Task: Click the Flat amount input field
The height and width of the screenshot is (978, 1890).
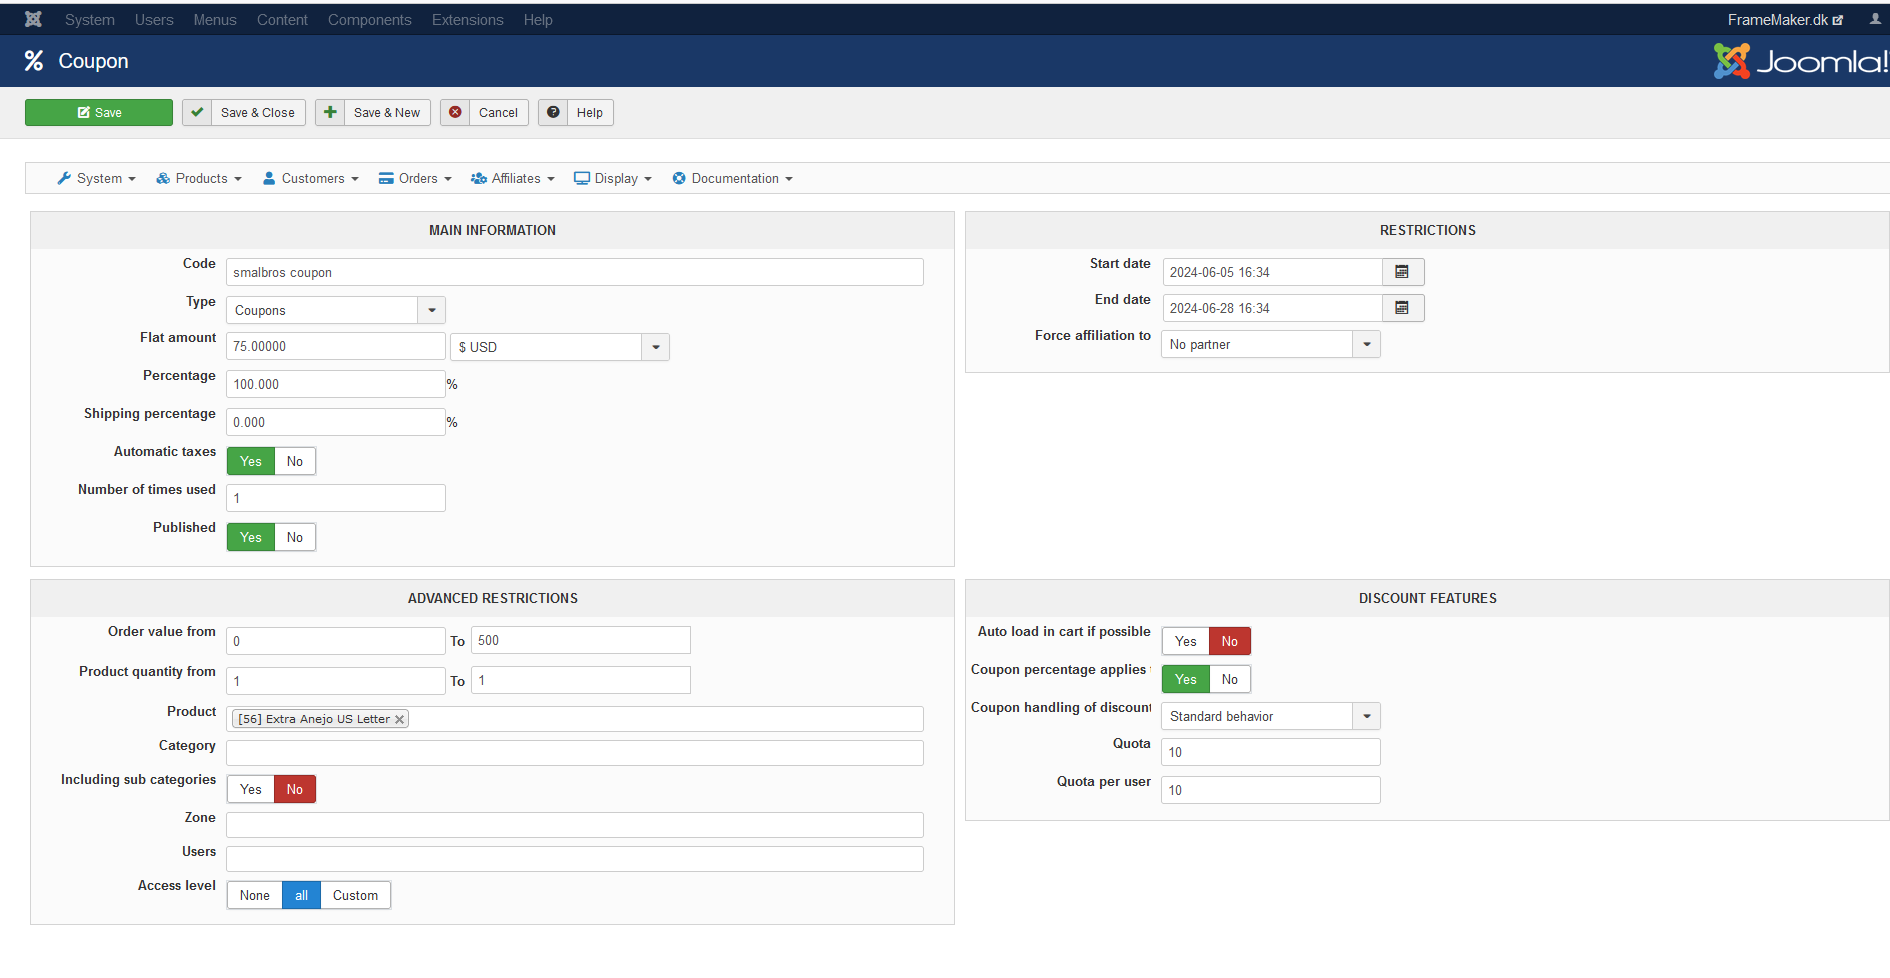Action: [336, 346]
